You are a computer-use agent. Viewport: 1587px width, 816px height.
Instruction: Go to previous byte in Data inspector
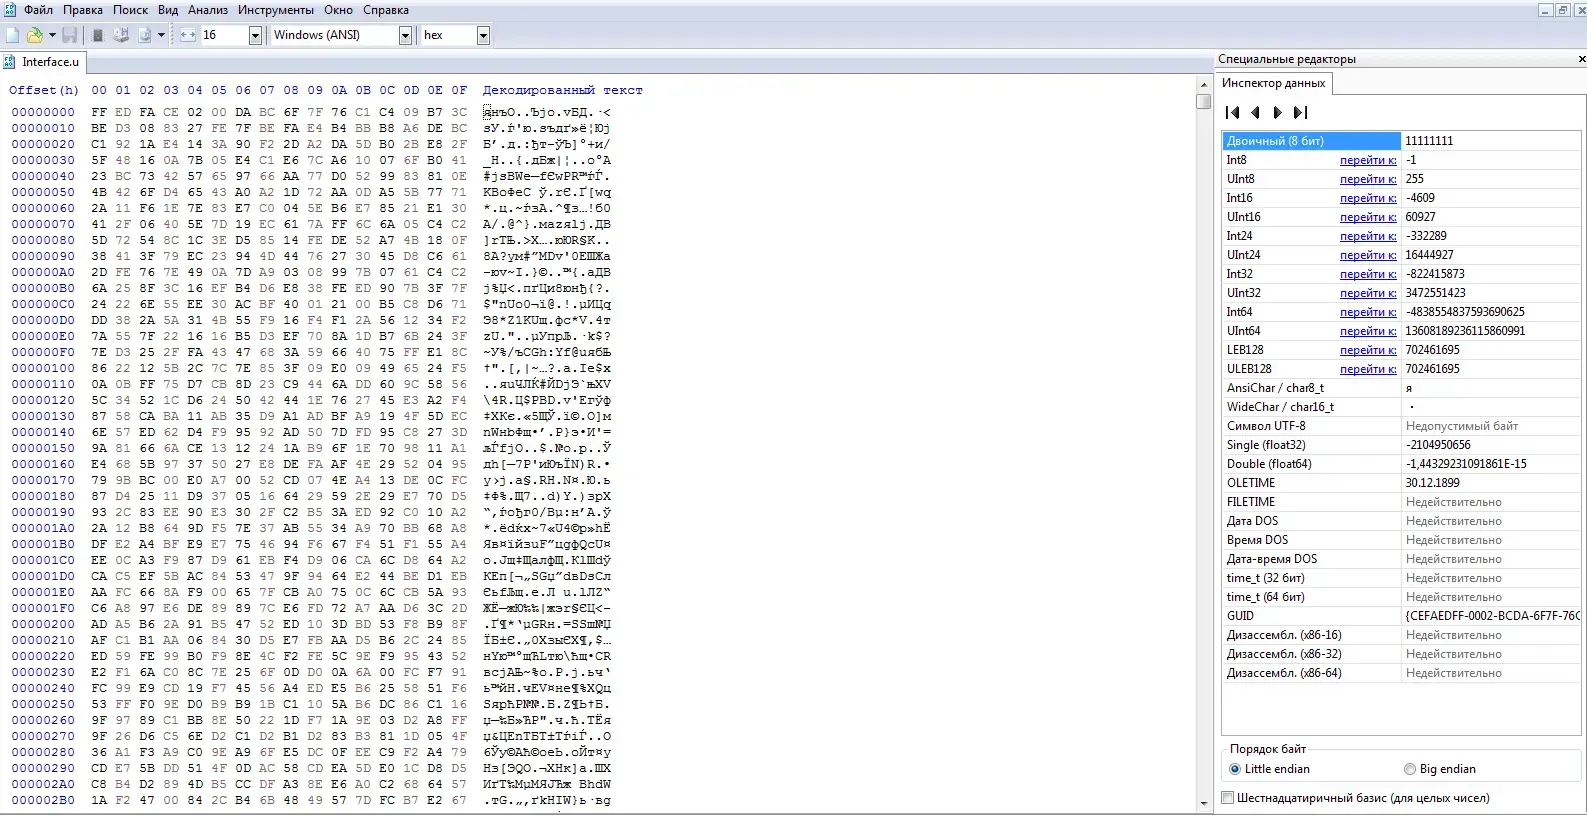[1255, 112]
